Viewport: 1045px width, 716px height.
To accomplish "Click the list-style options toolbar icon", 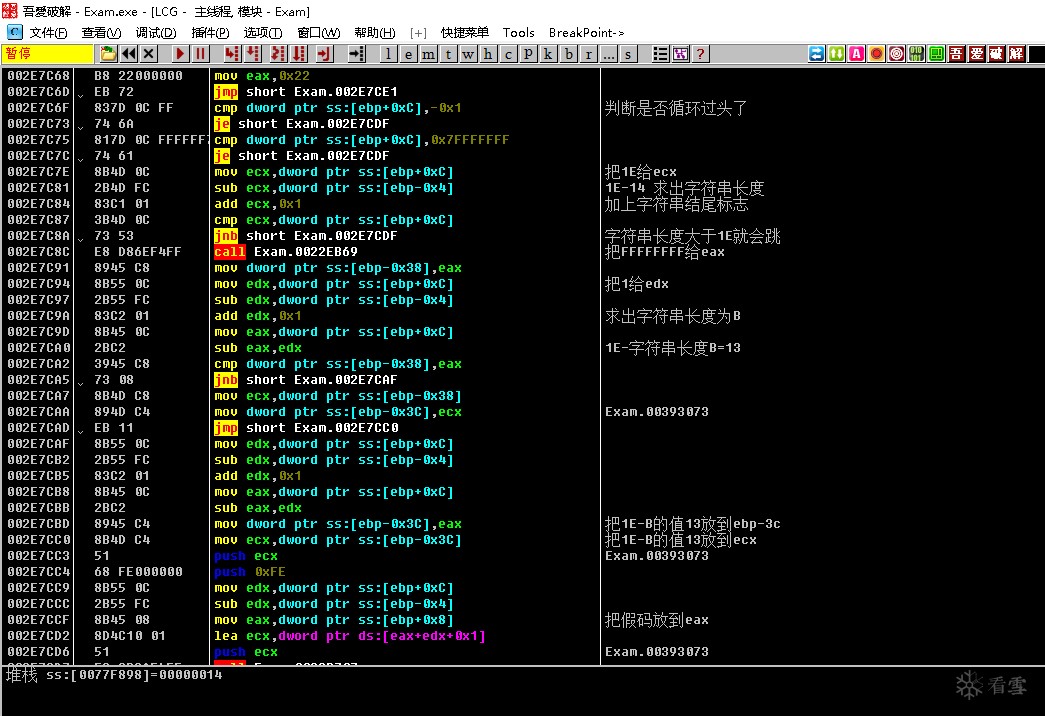I will point(660,54).
